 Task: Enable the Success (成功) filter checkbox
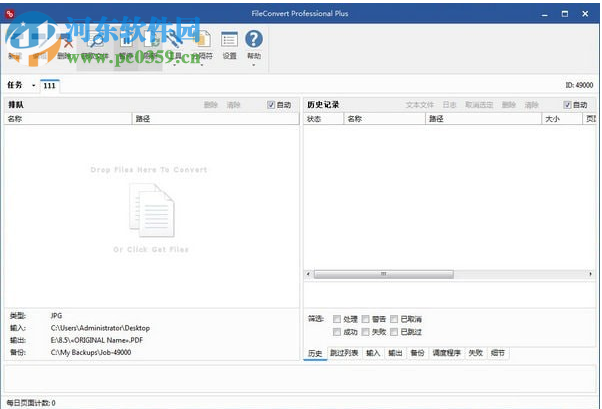click(x=337, y=332)
